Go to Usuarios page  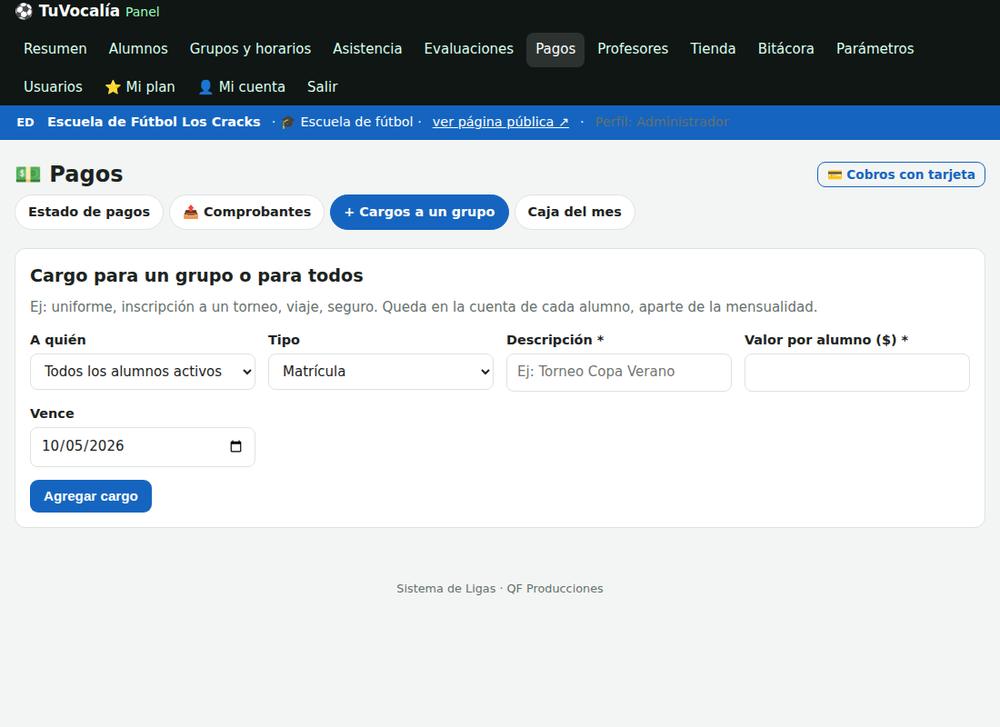[53, 87]
